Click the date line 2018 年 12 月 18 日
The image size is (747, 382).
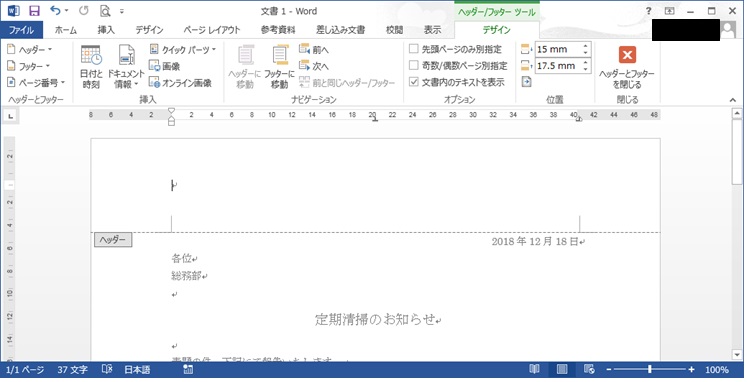click(535, 241)
